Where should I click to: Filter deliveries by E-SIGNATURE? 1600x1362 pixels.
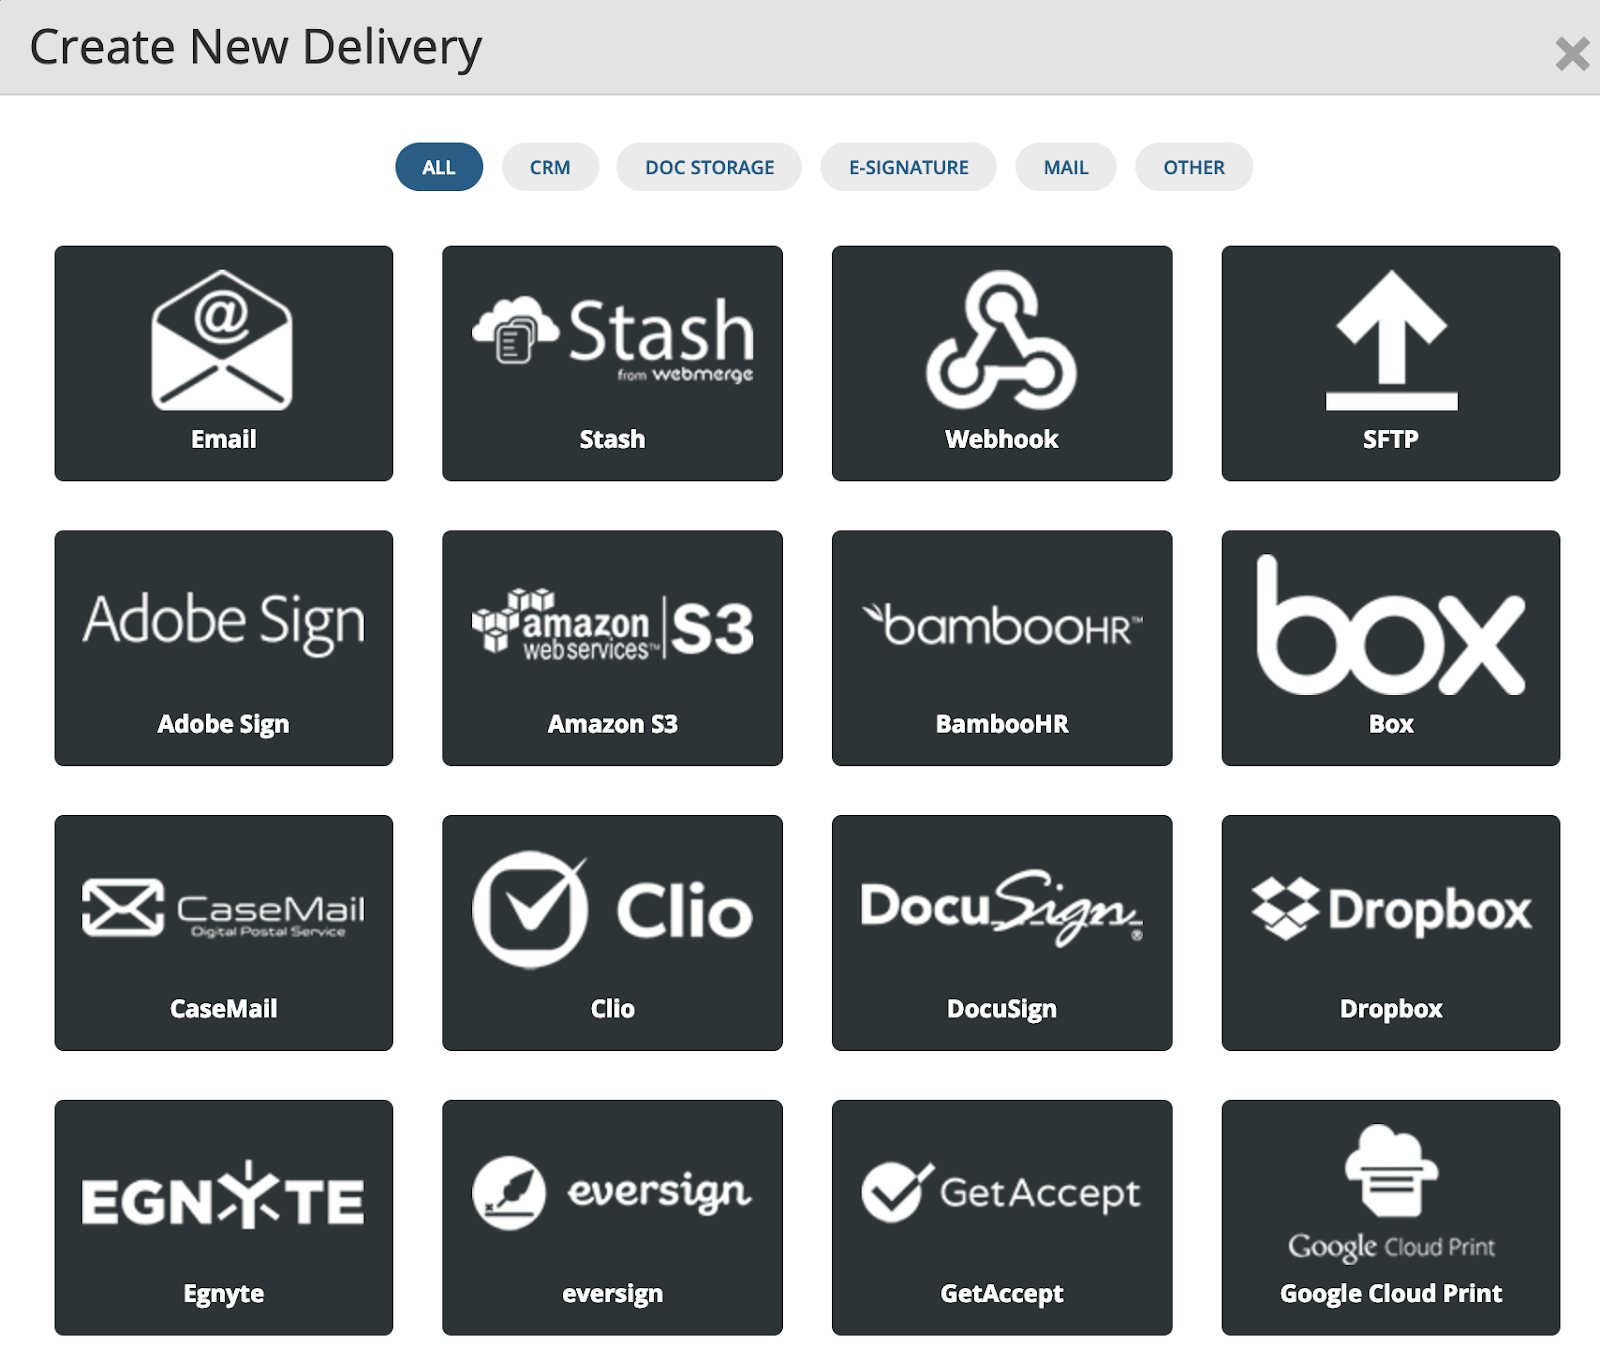click(x=908, y=167)
